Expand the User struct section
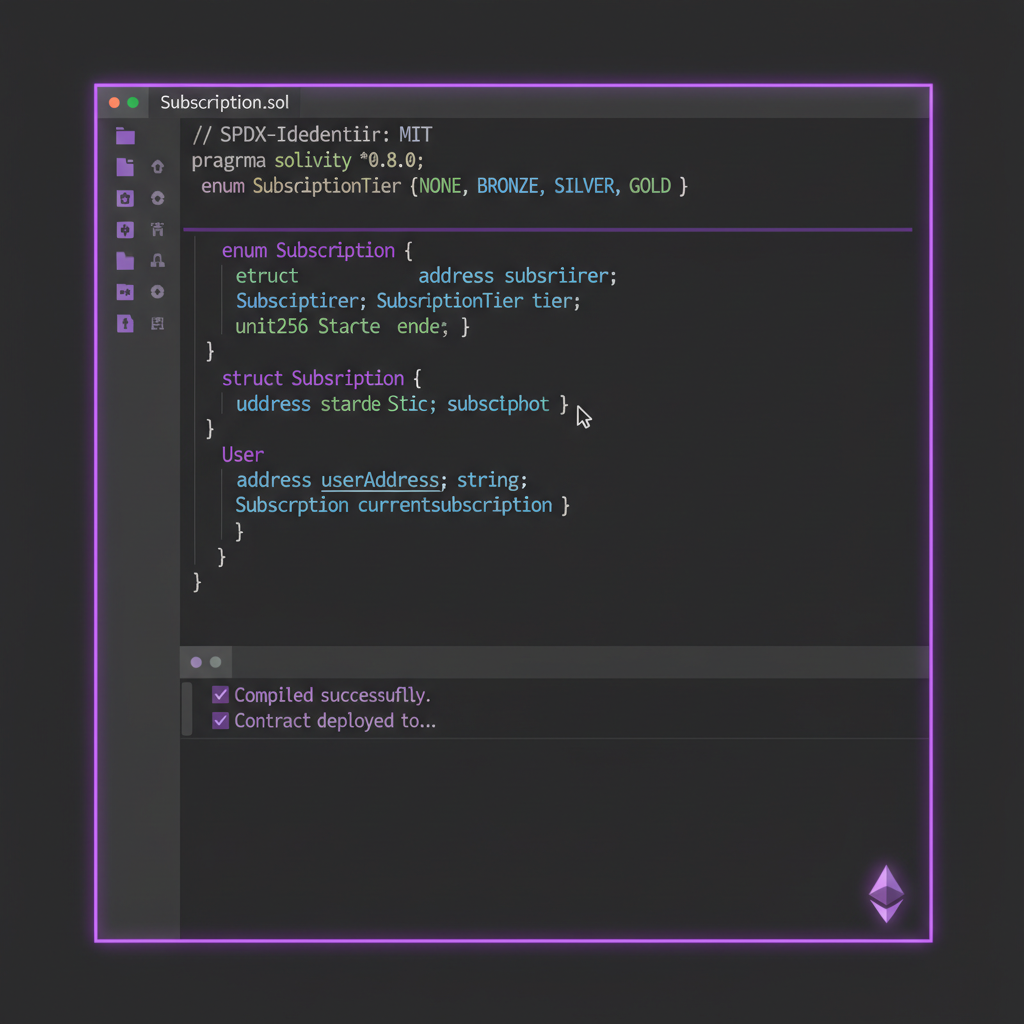 pos(242,454)
